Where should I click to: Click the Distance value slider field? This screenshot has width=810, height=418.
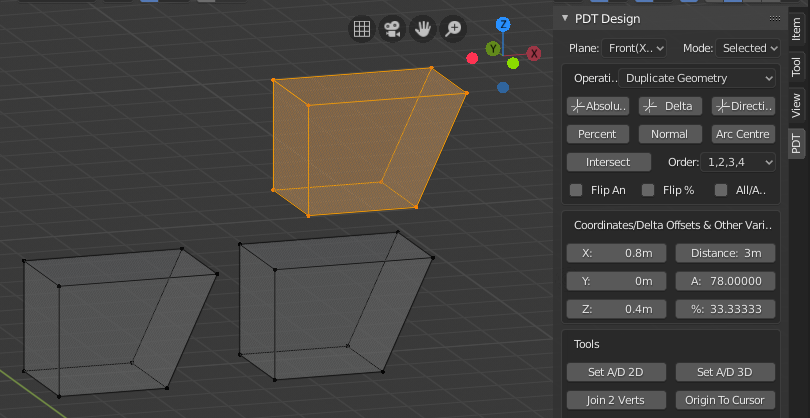click(725, 253)
